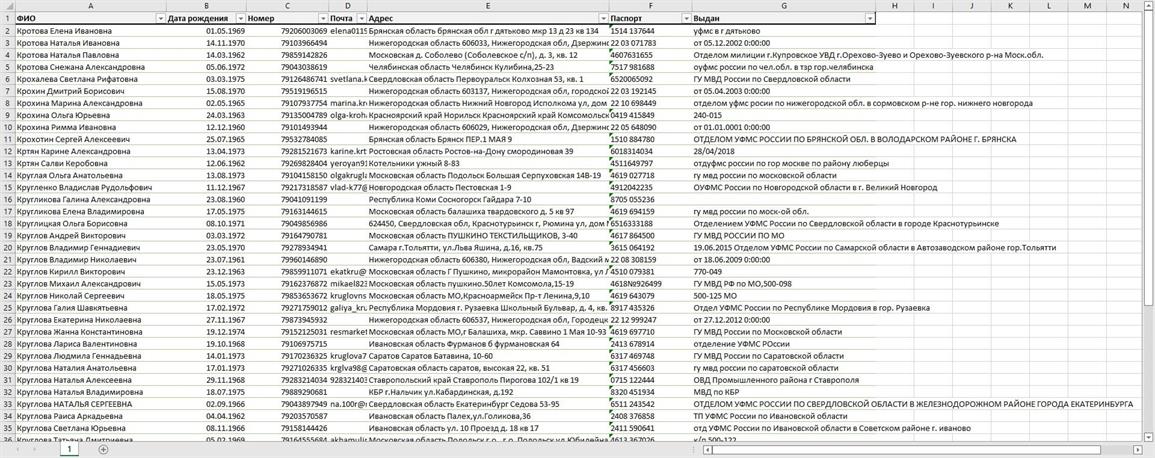Select passport cell 4618№926499
The image size is (1155, 458).
650,283
